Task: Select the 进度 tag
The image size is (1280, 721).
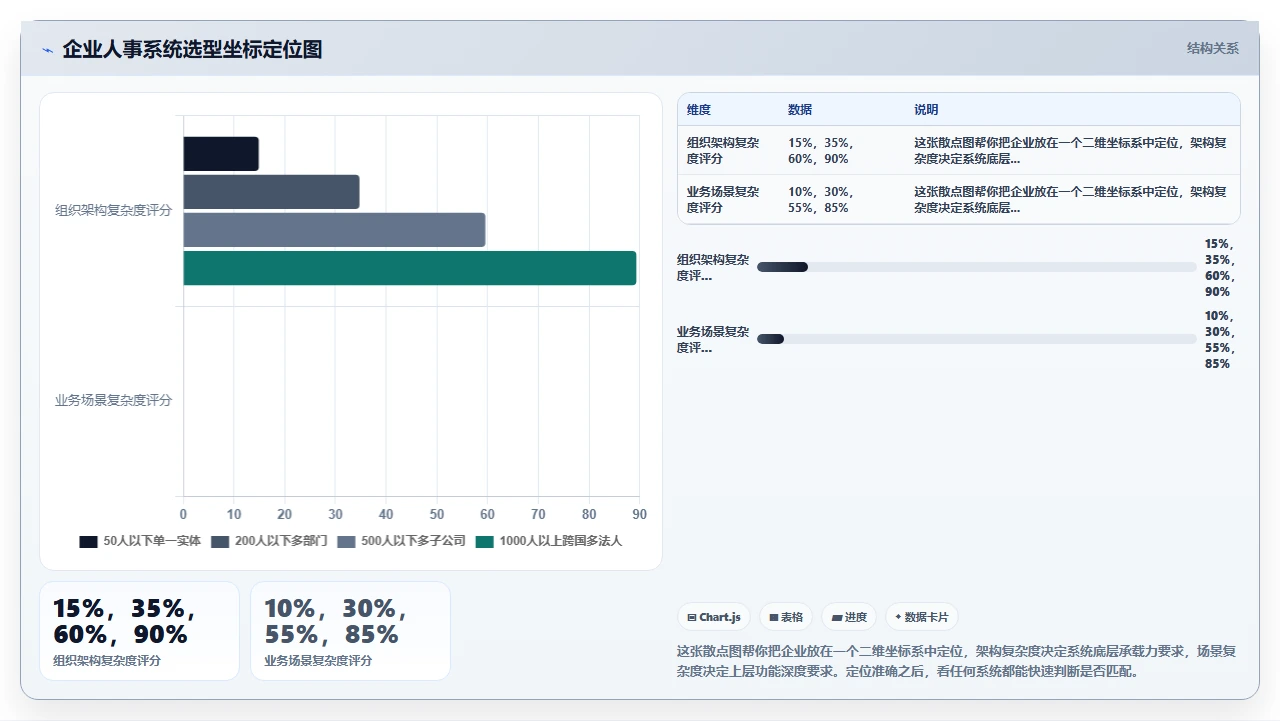Action: coord(850,617)
